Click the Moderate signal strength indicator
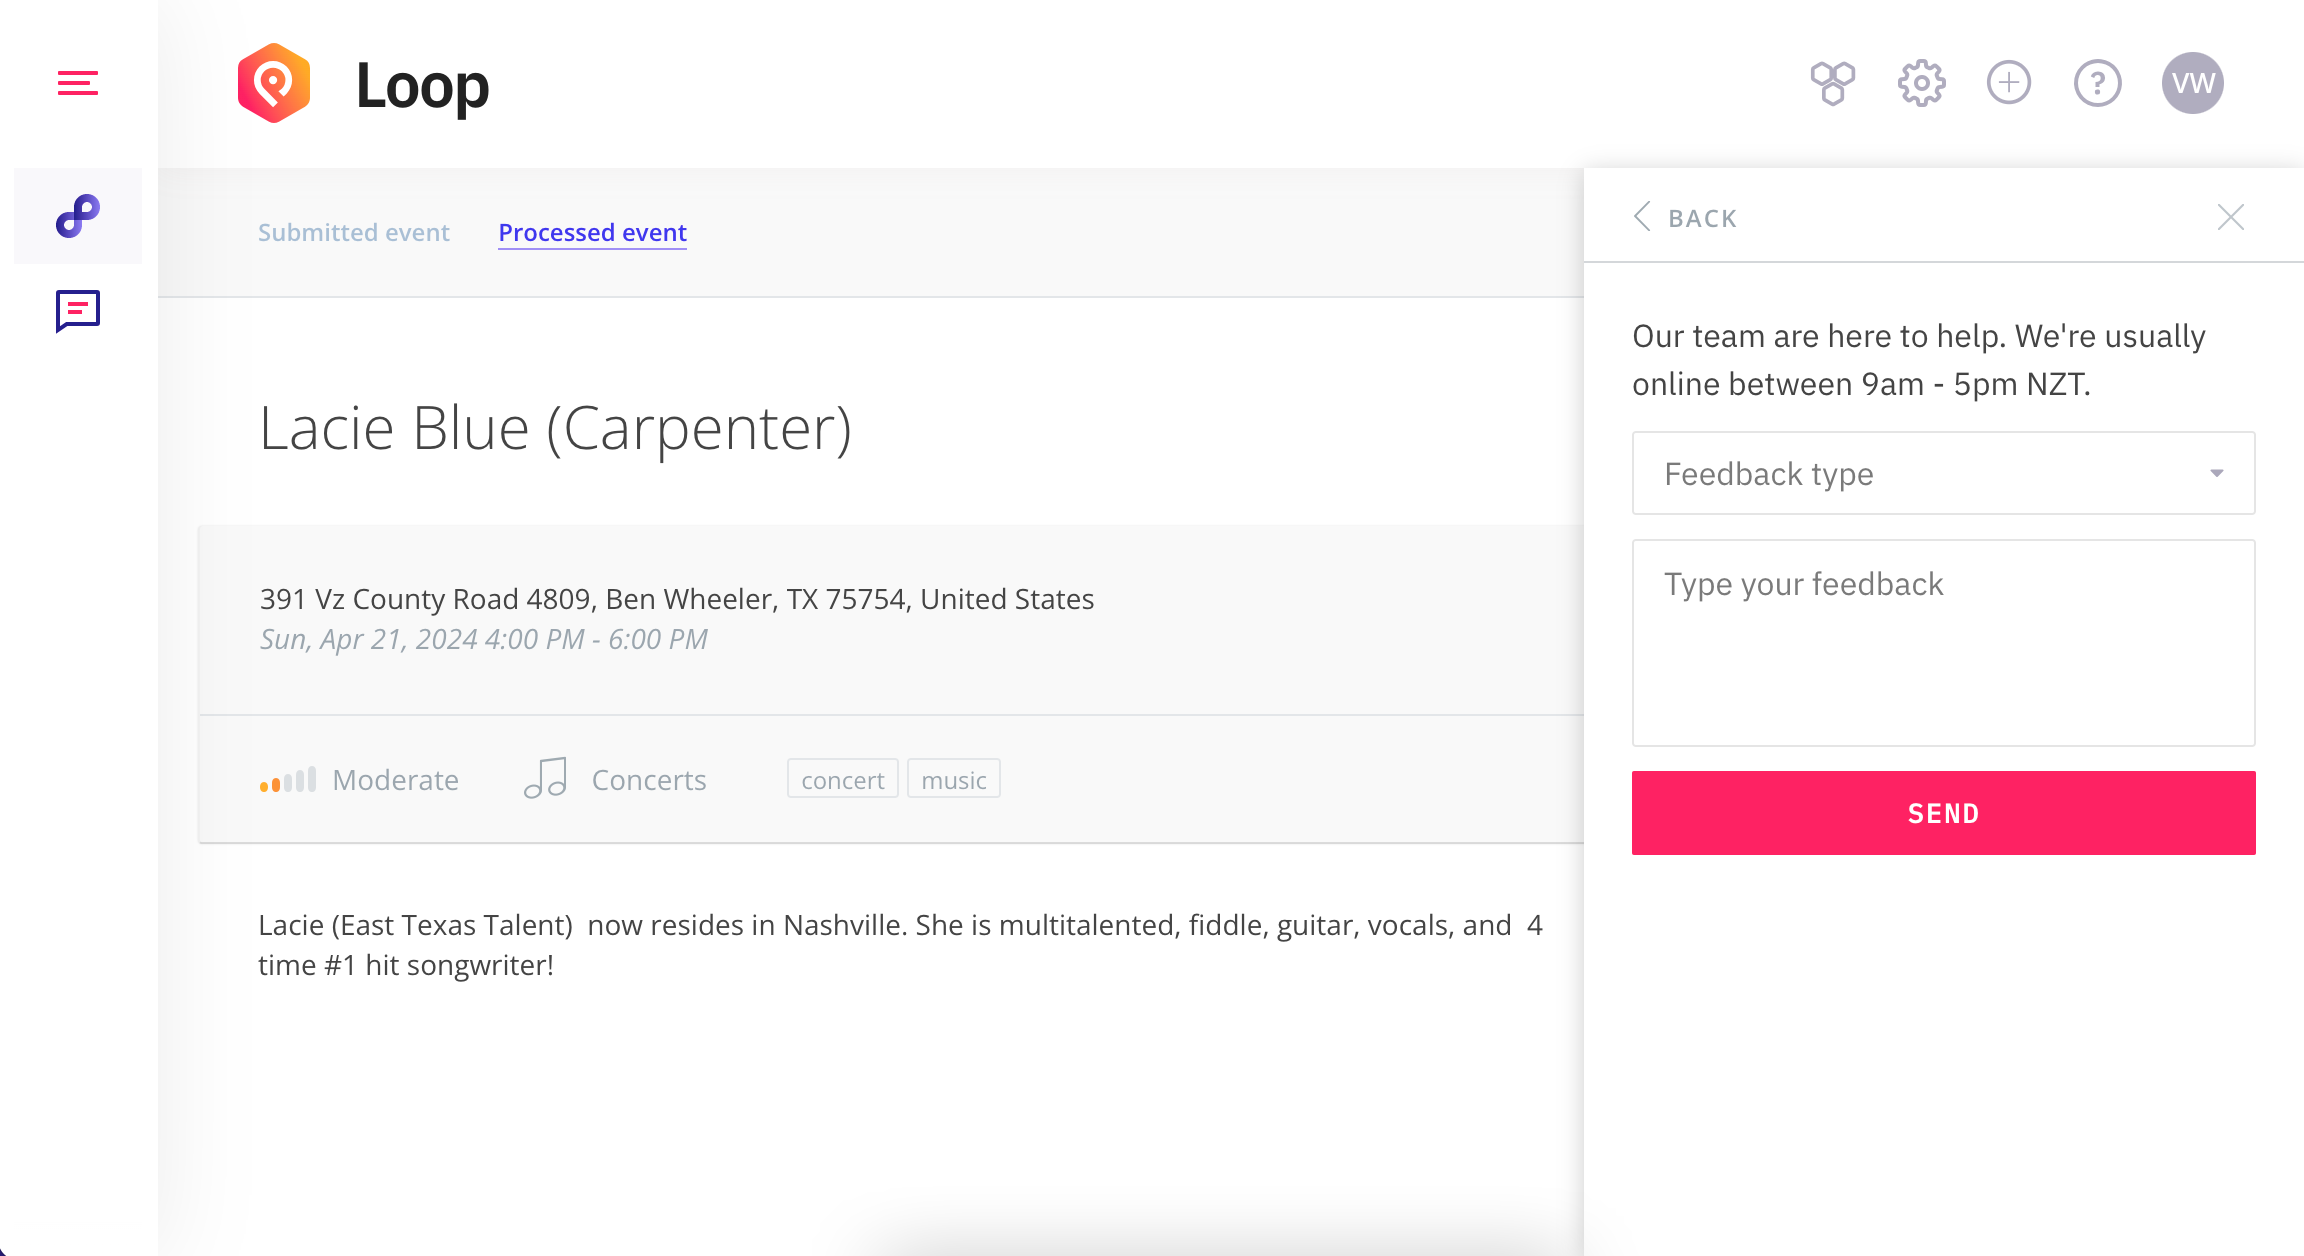Screen dimensions: 2304x1256 pos(288,780)
